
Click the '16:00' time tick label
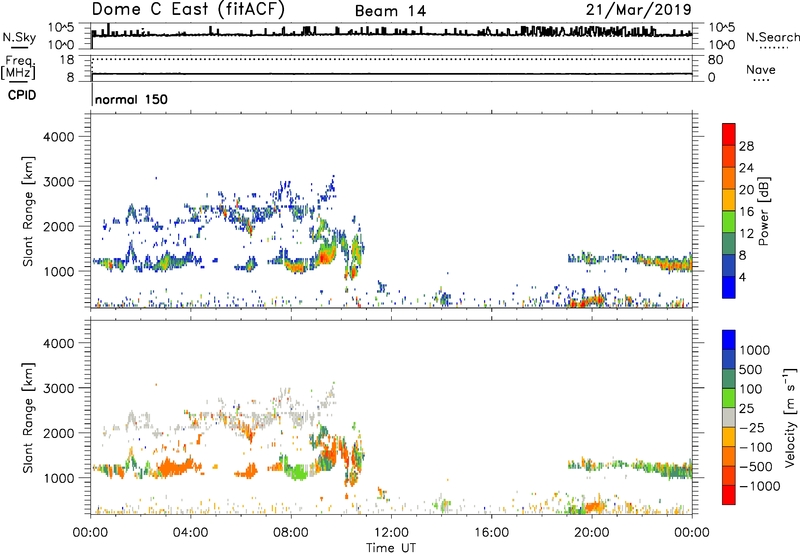click(491, 533)
